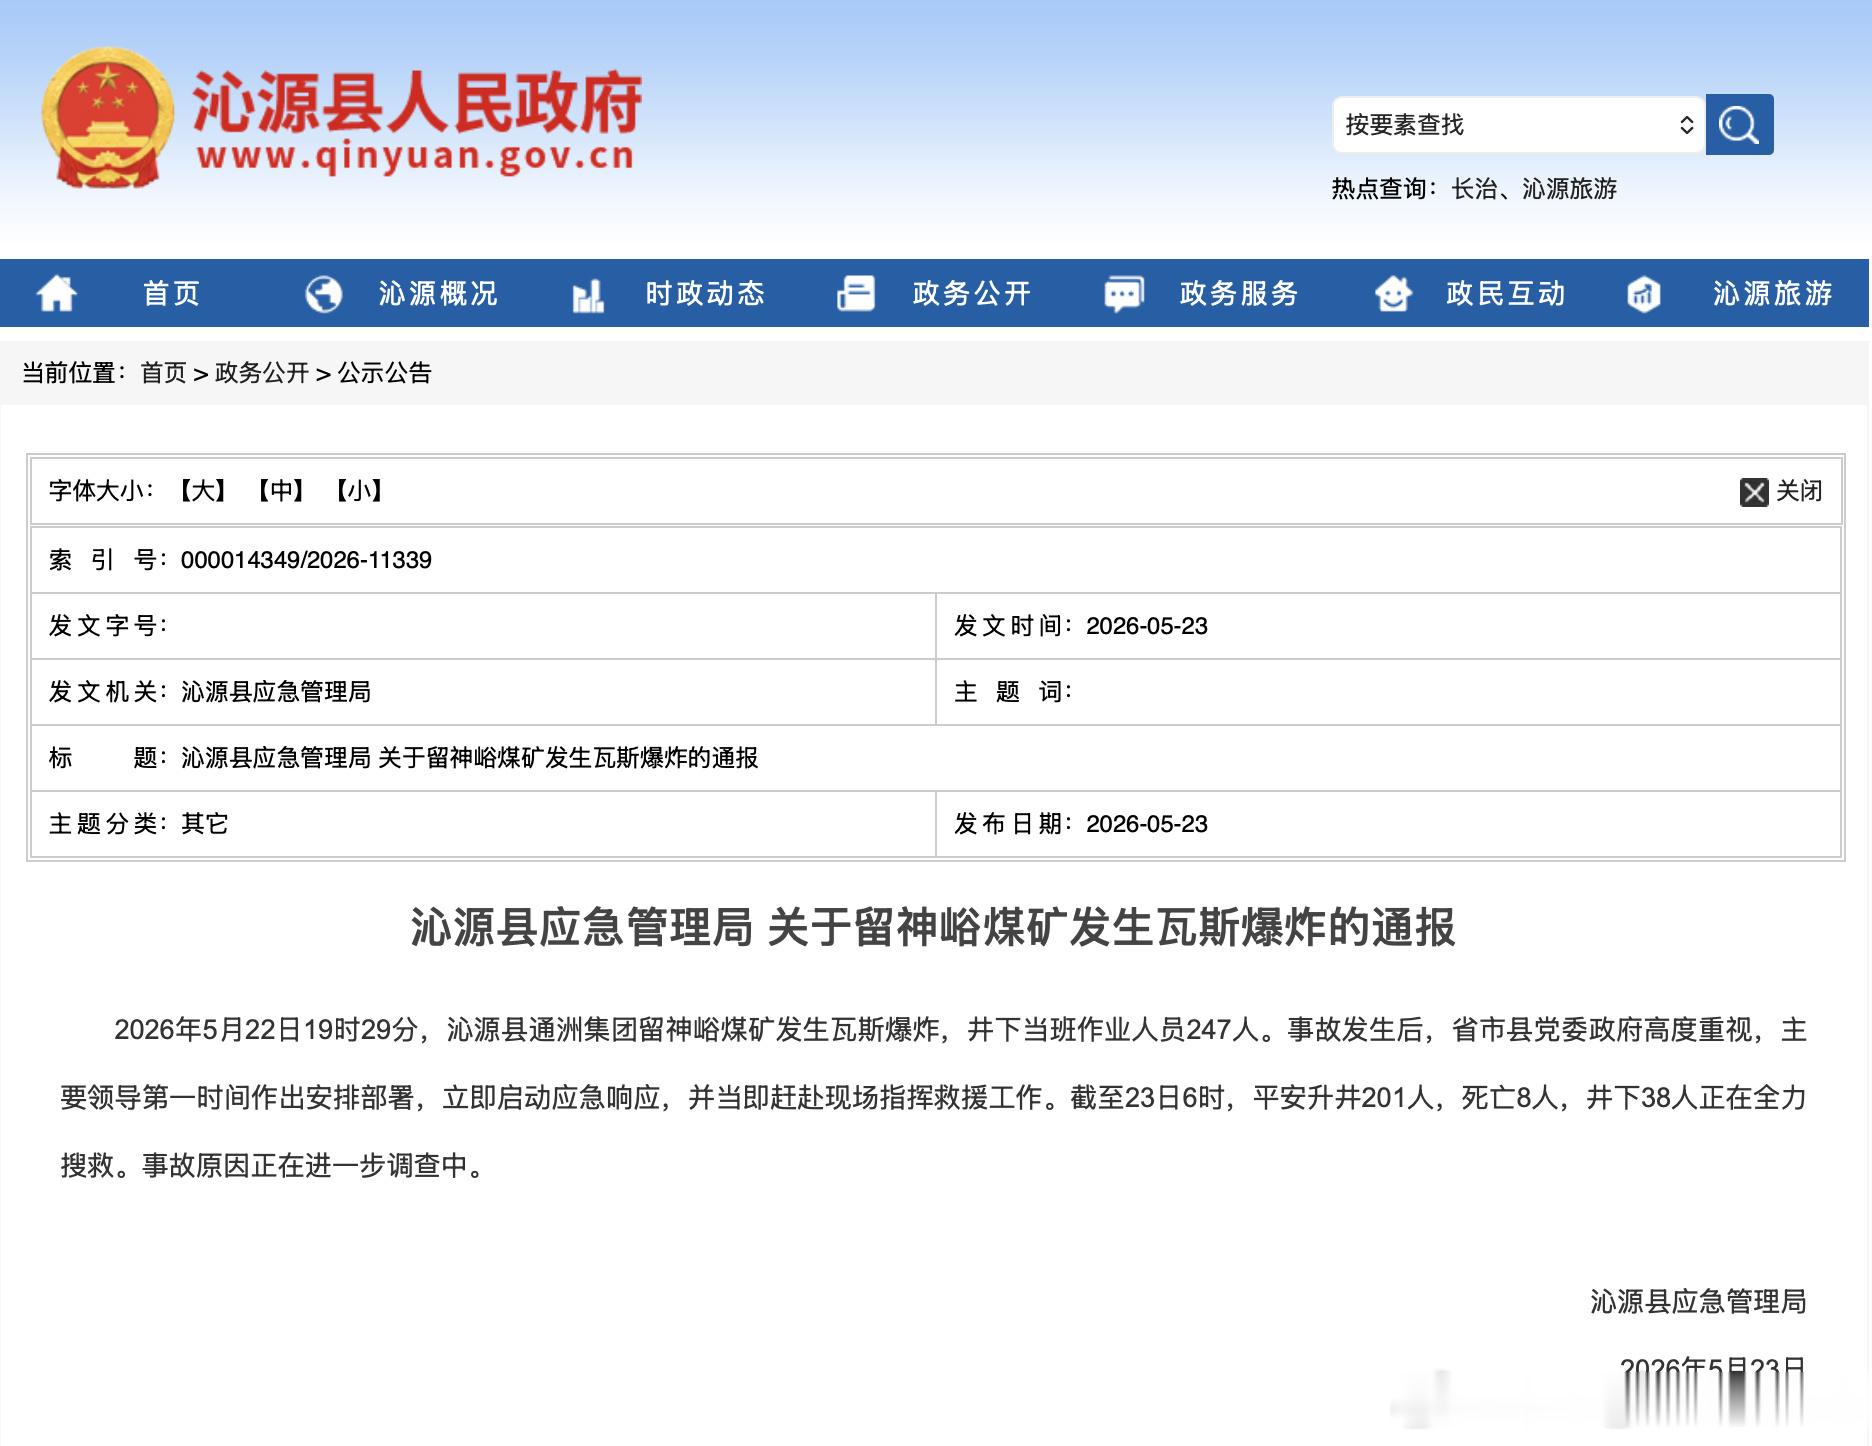This screenshot has width=1872, height=1446.
Task: Open the 时政动态 navigation tab
Action: coord(705,294)
